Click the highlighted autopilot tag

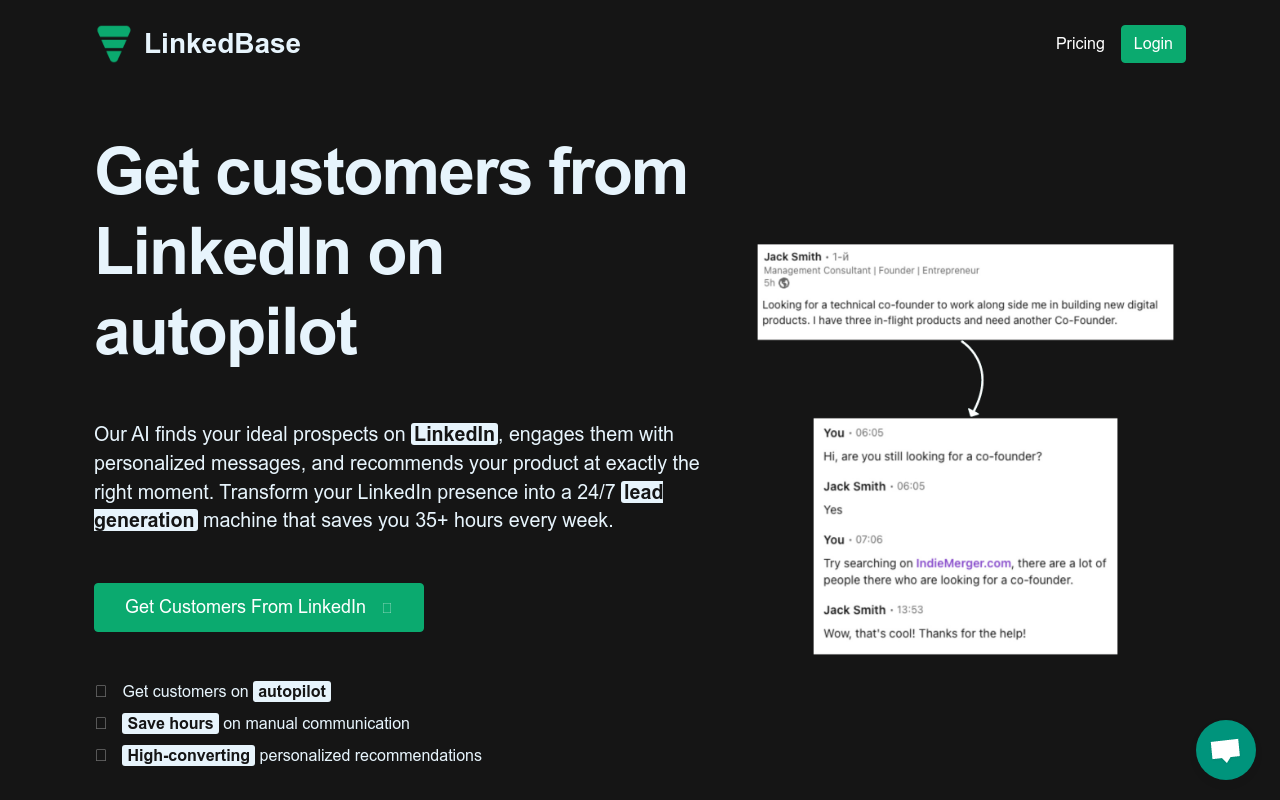point(292,691)
